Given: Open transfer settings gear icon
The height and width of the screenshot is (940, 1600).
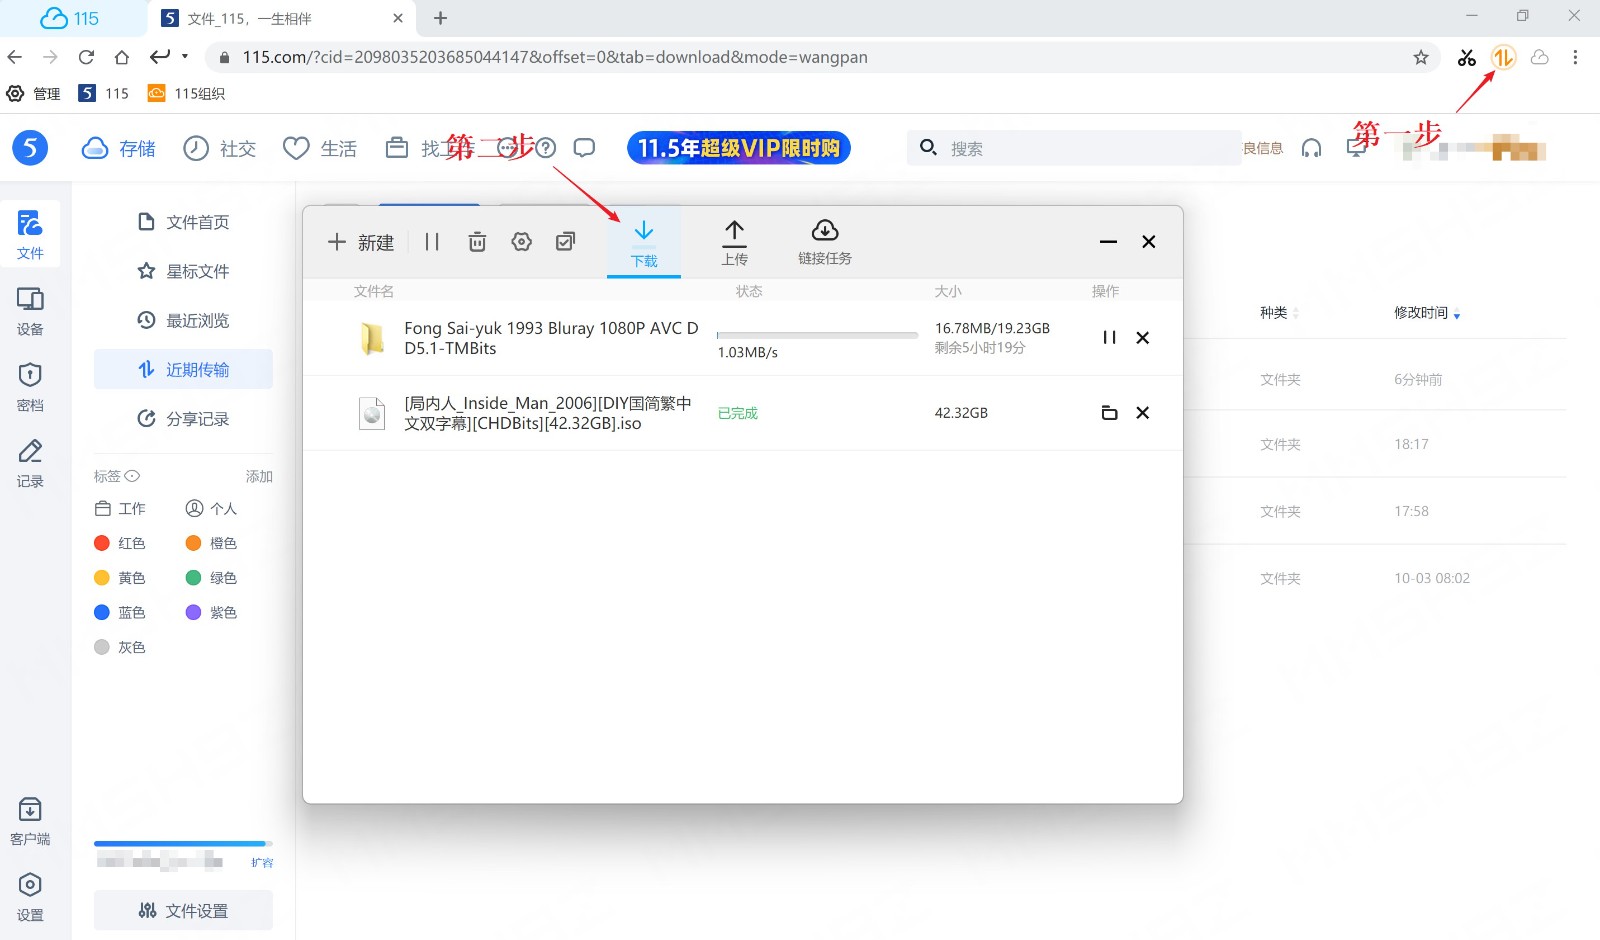Looking at the screenshot, I should [521, 242].
